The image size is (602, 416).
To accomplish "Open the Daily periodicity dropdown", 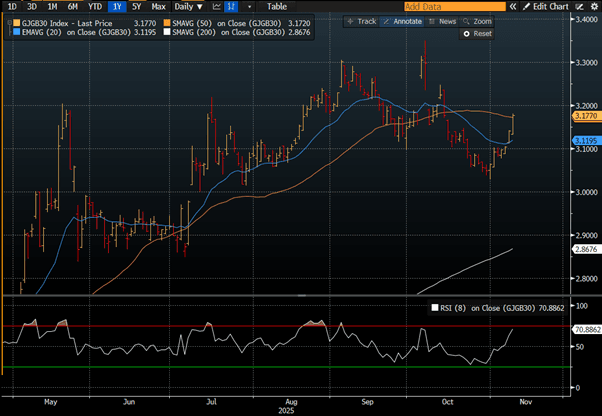I will pos(186,6).
